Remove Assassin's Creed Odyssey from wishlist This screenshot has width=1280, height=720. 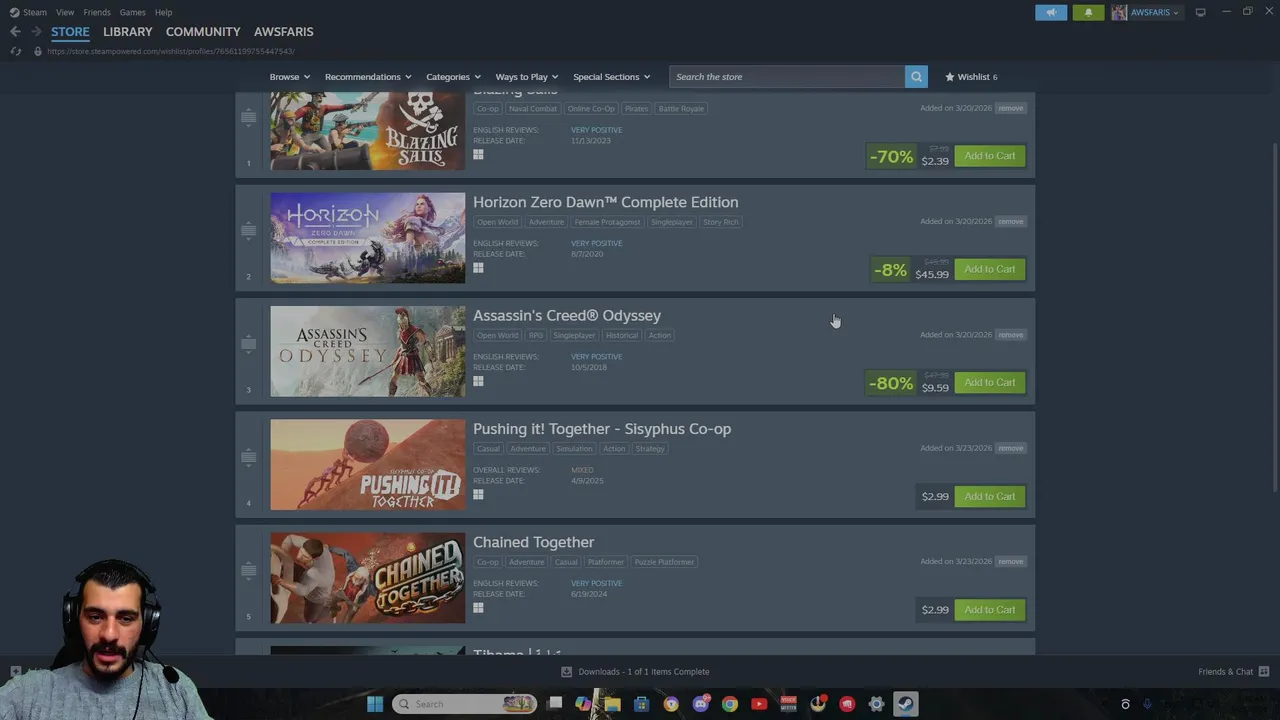pos(1010,335)
